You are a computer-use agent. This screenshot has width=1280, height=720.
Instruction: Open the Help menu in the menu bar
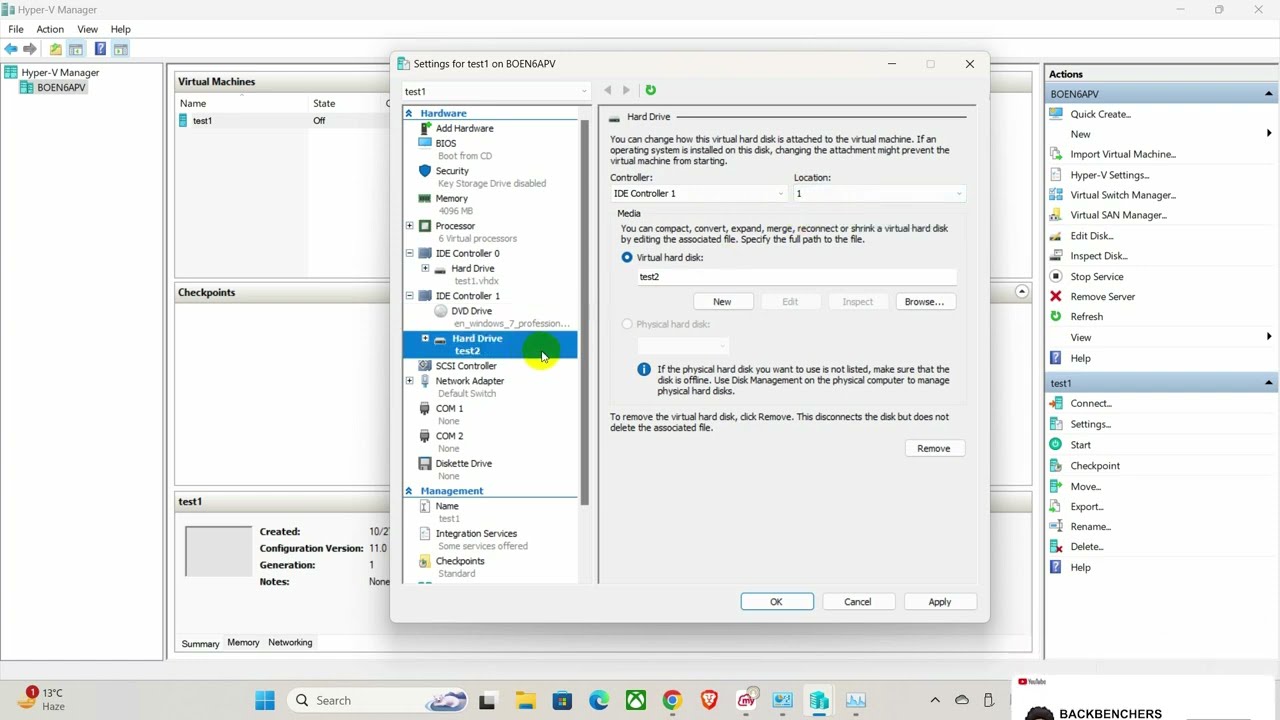pos(120,29)
